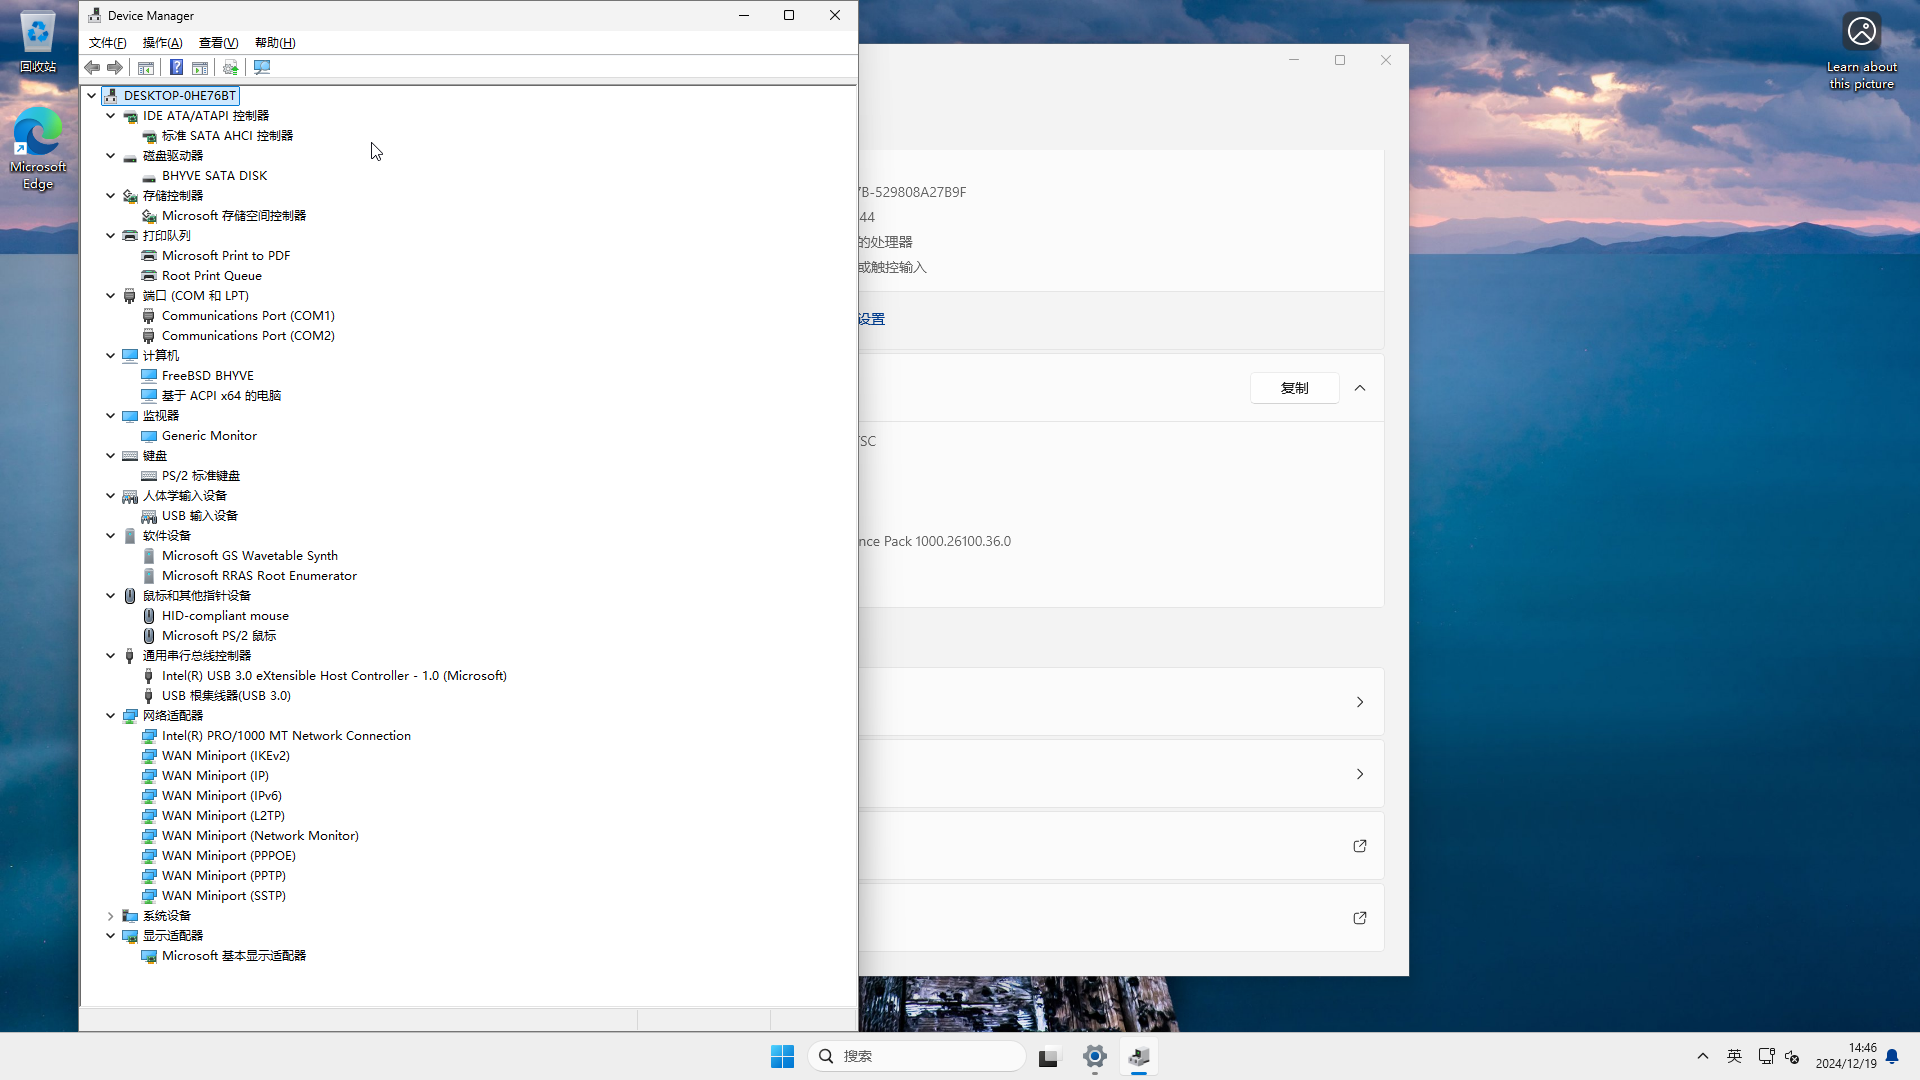The image size is (1920, 1080).
Task: Select PS/2 标准键盘
Action: click(x=201, y=476)
